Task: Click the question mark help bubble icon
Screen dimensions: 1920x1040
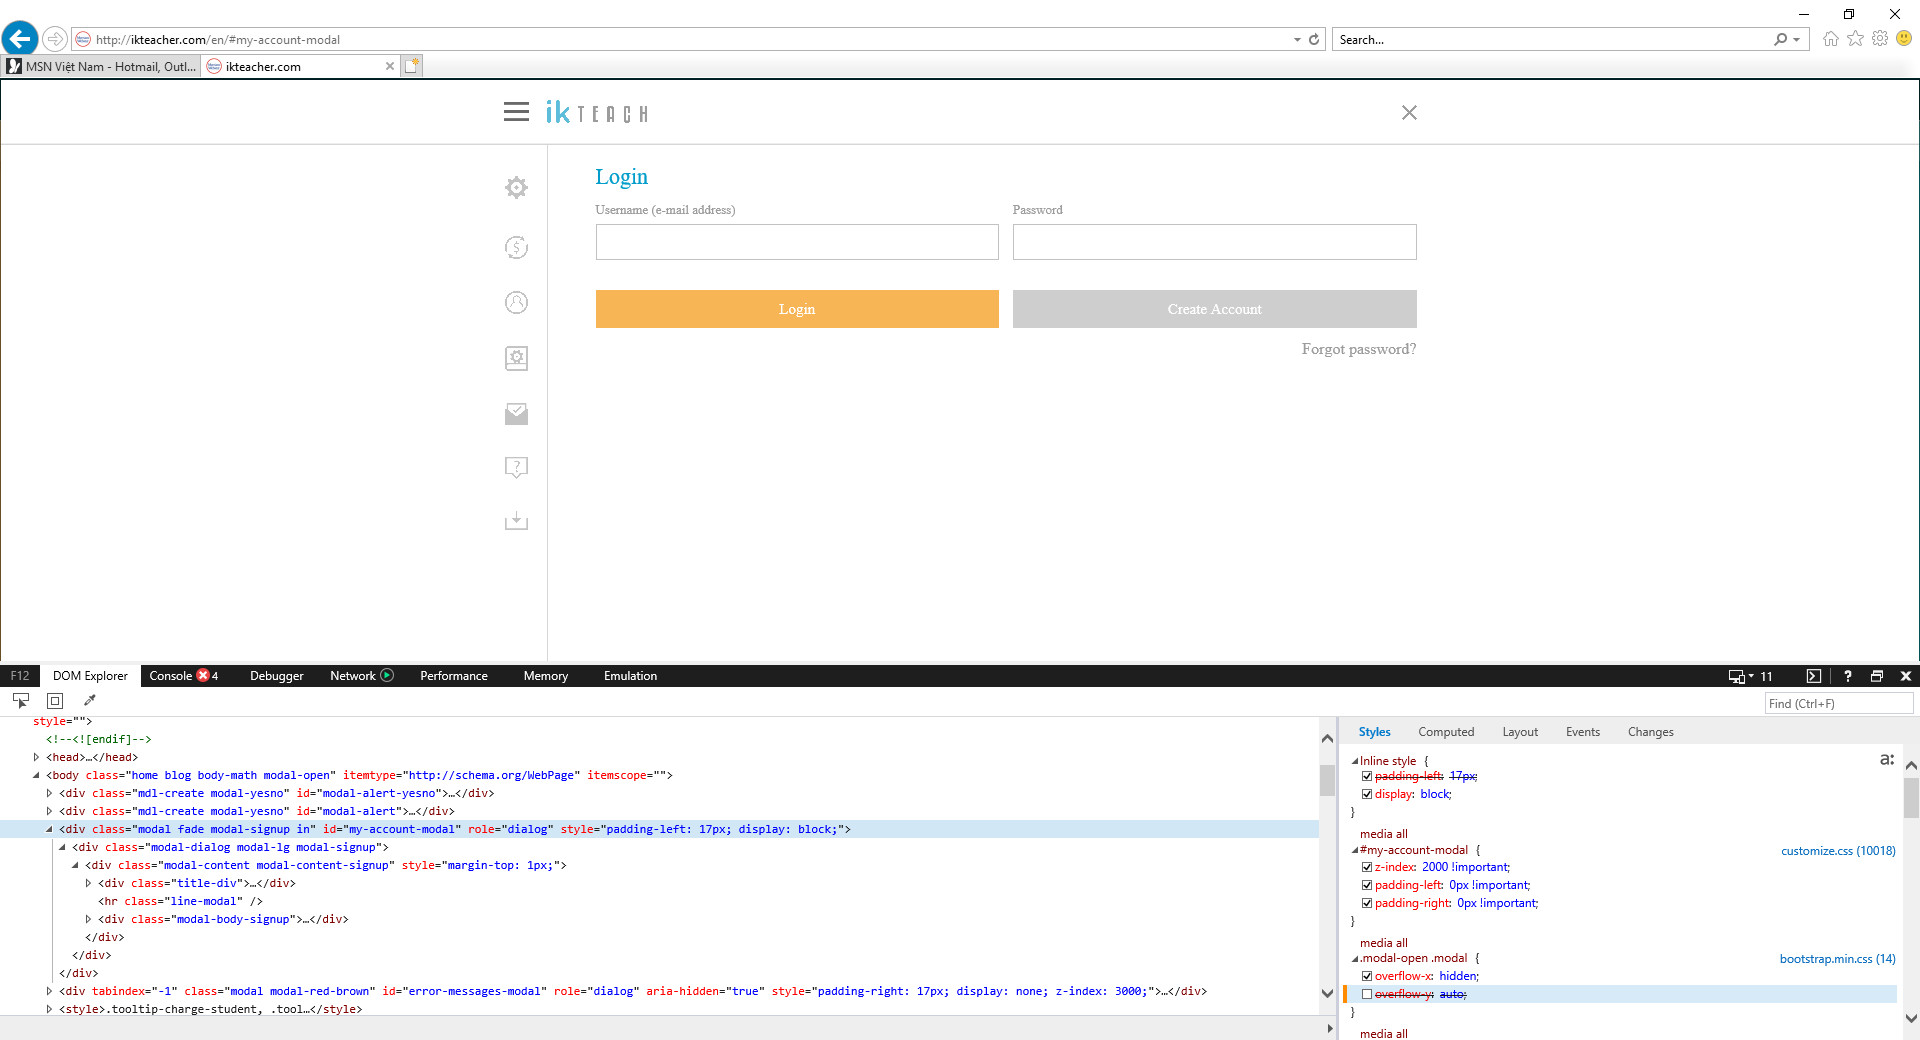Action: [x=516, y=467]
